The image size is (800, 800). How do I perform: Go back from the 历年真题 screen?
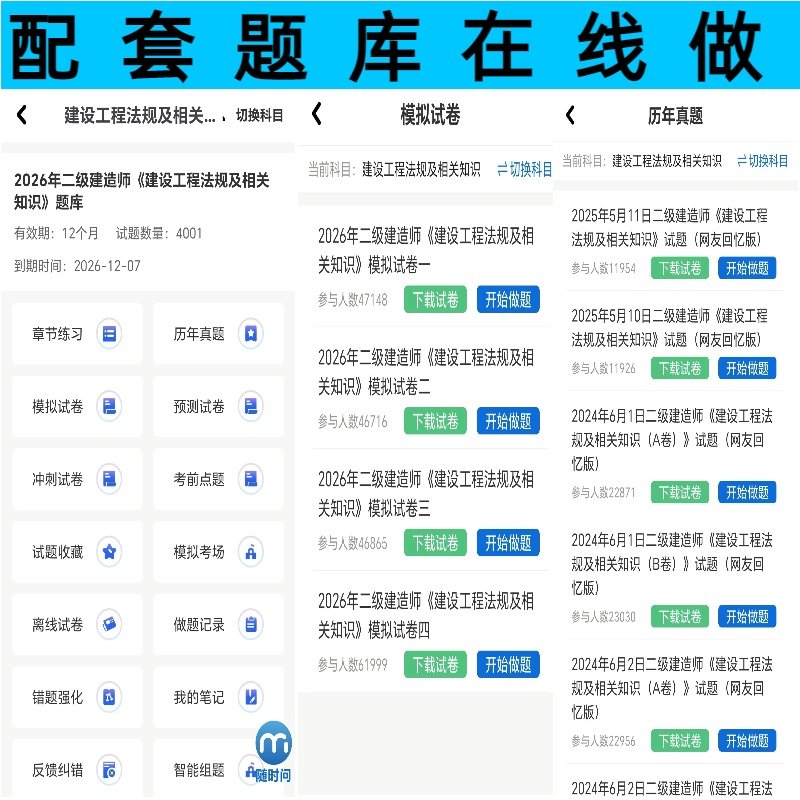point(570,115)
